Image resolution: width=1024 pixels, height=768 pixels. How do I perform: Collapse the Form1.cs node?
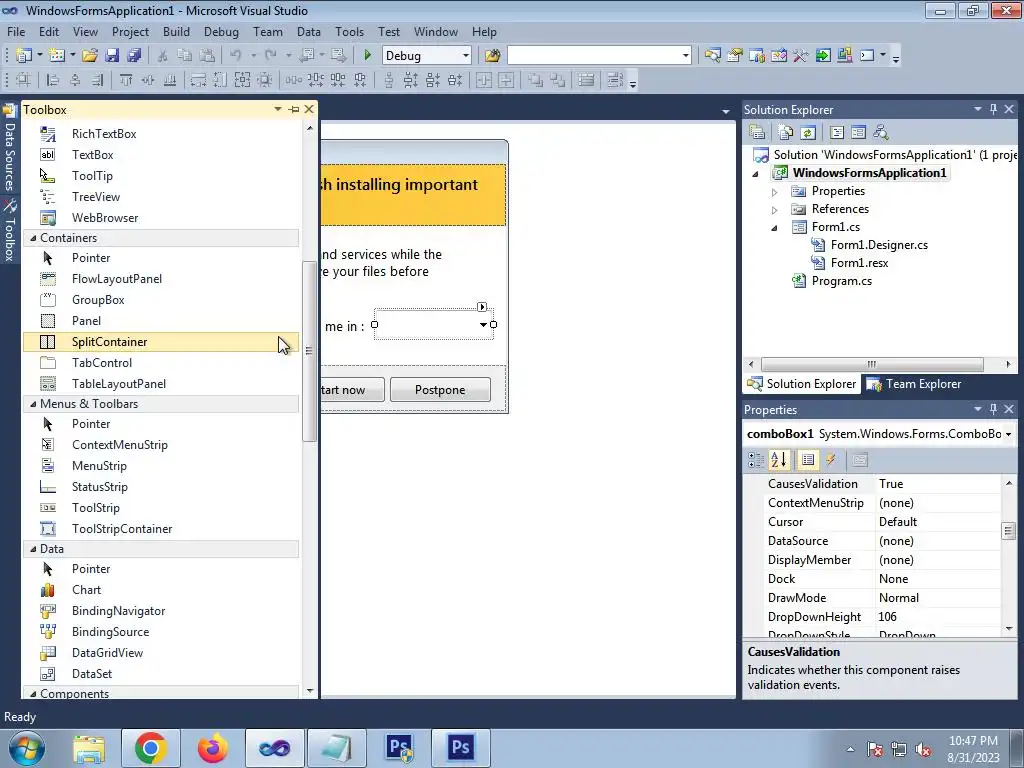click(775, 228)
